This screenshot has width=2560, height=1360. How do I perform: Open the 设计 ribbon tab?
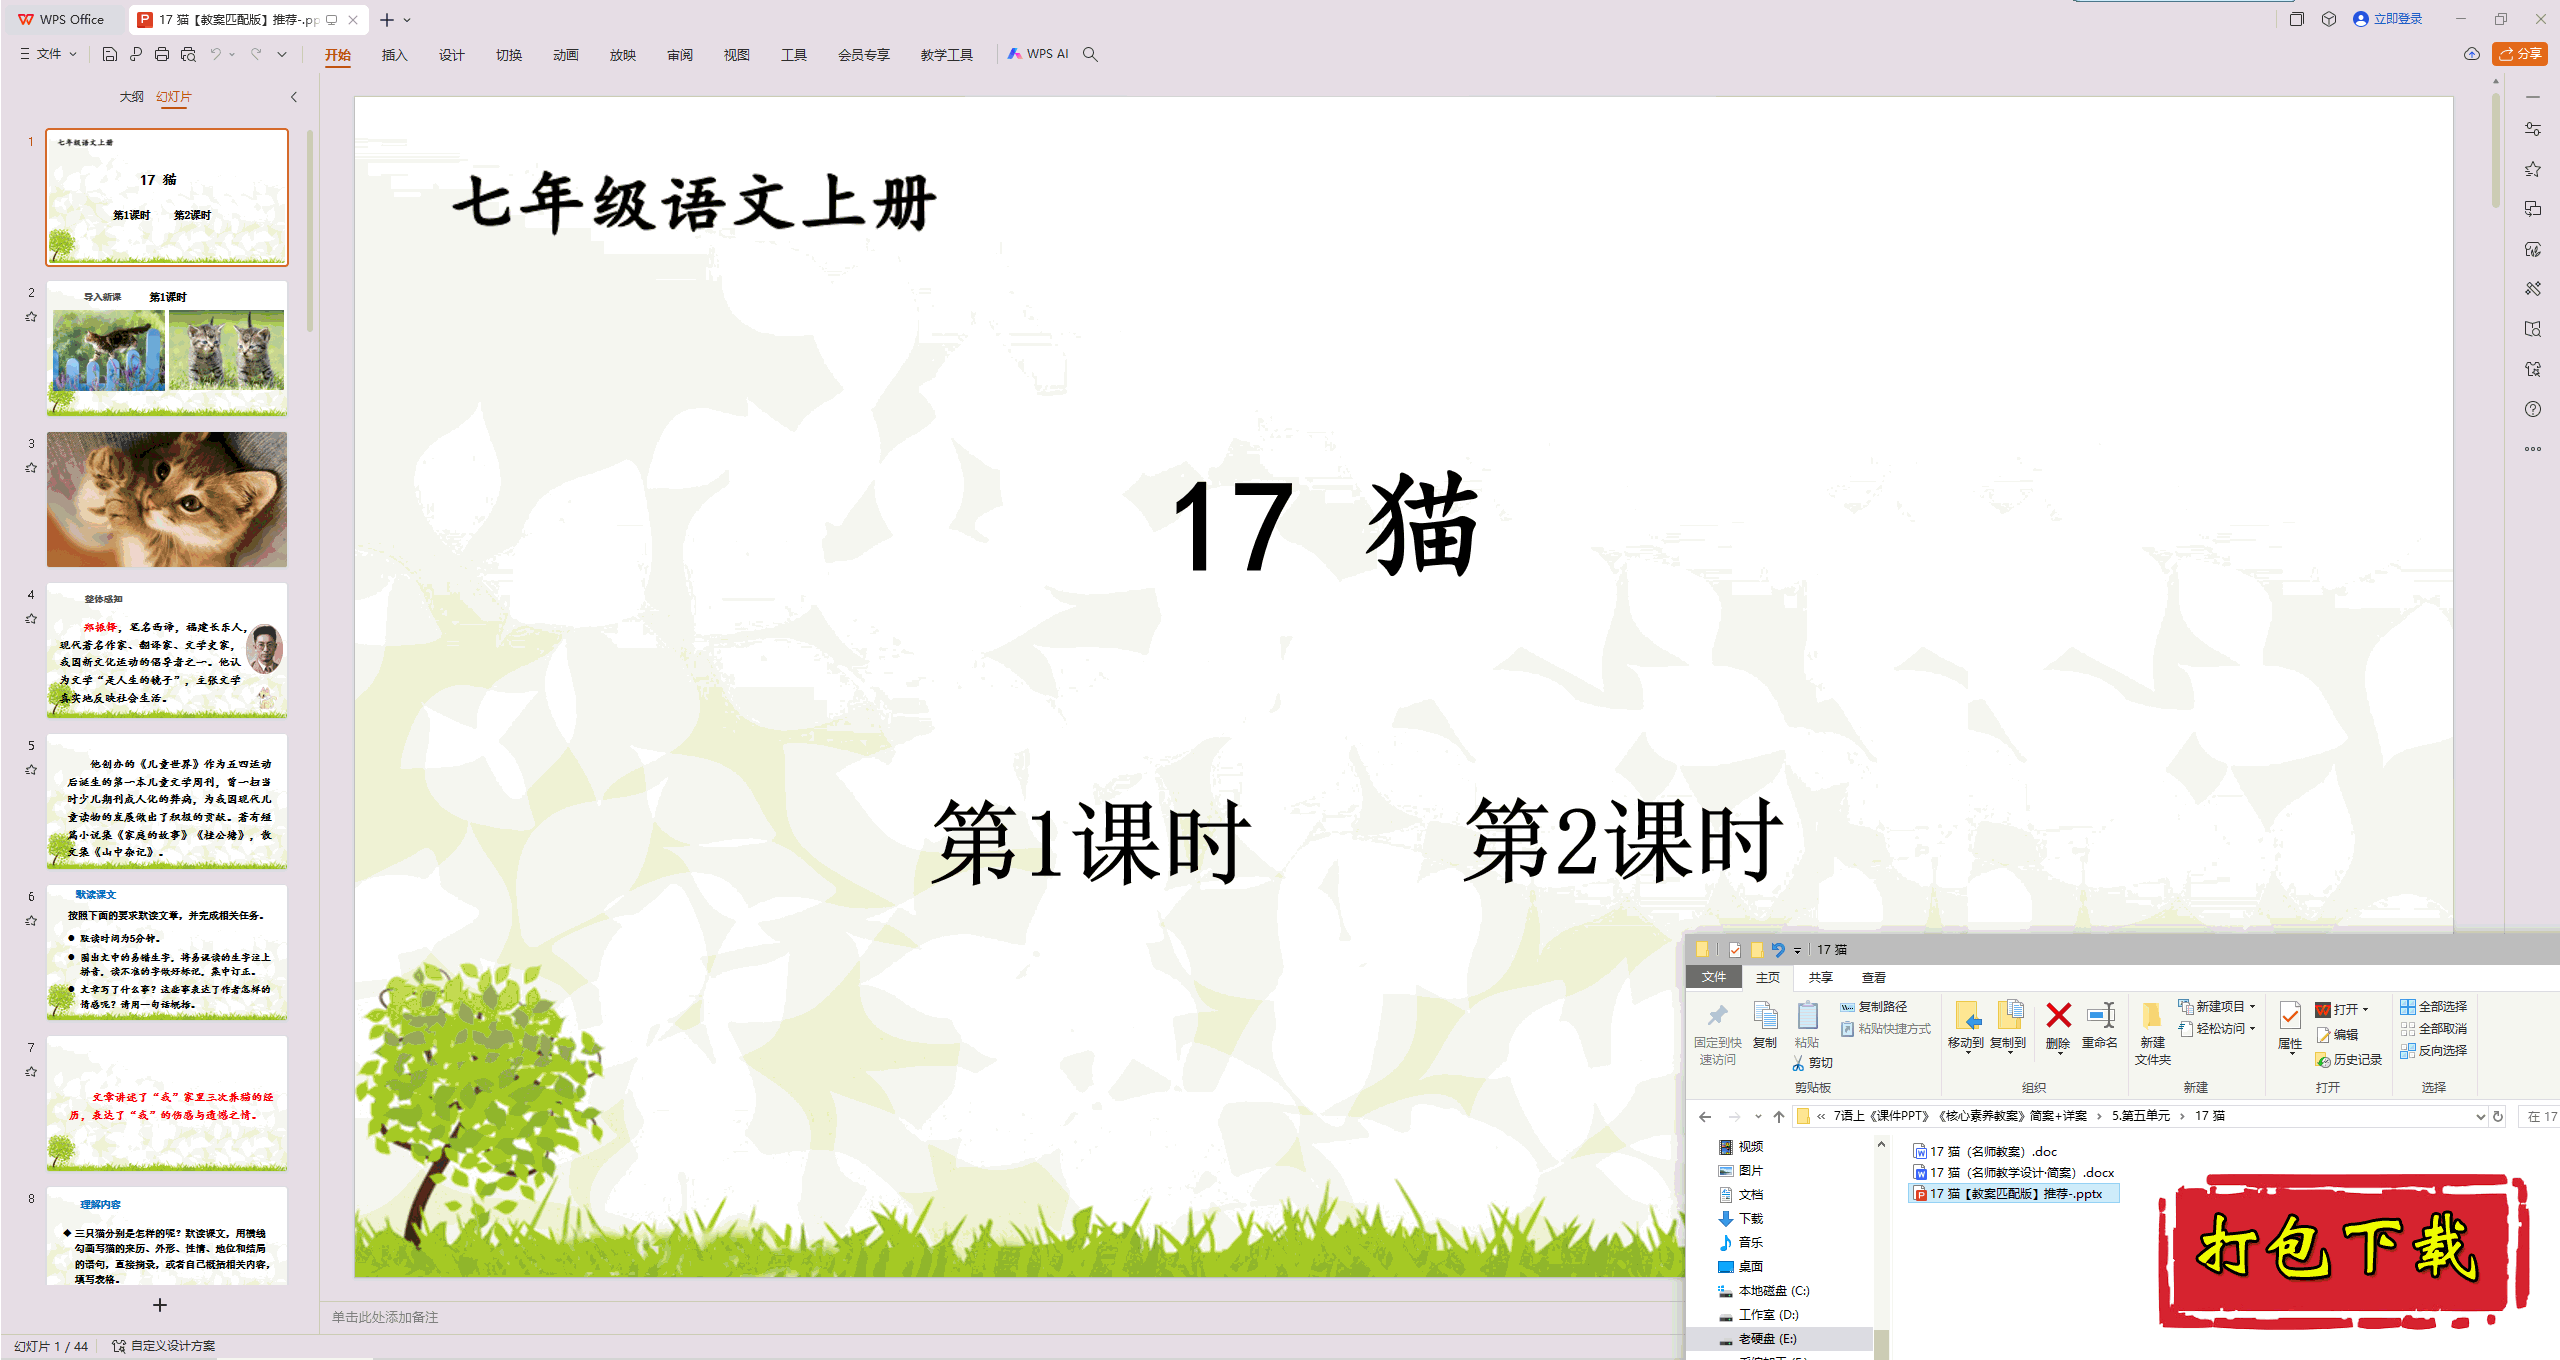[x=451, y=55]
